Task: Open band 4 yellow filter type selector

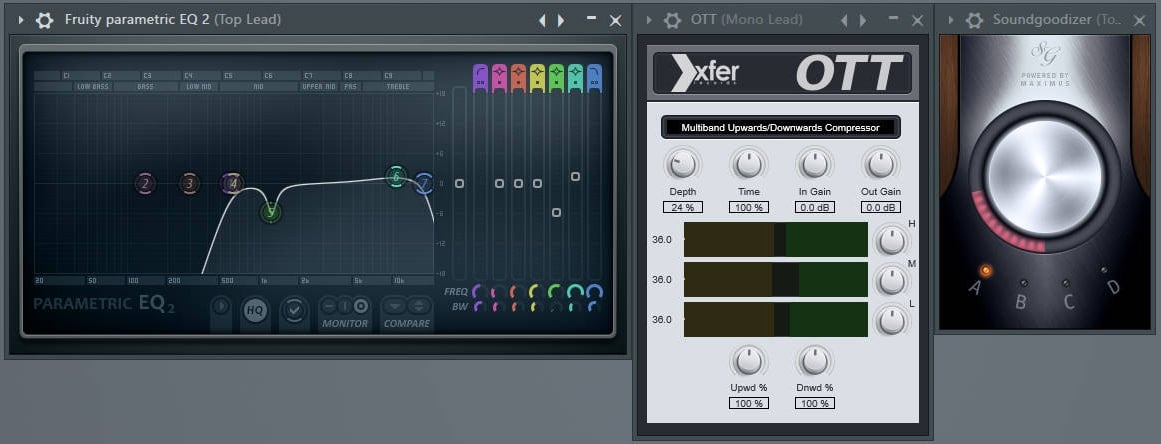Action: tap(538, 78)
